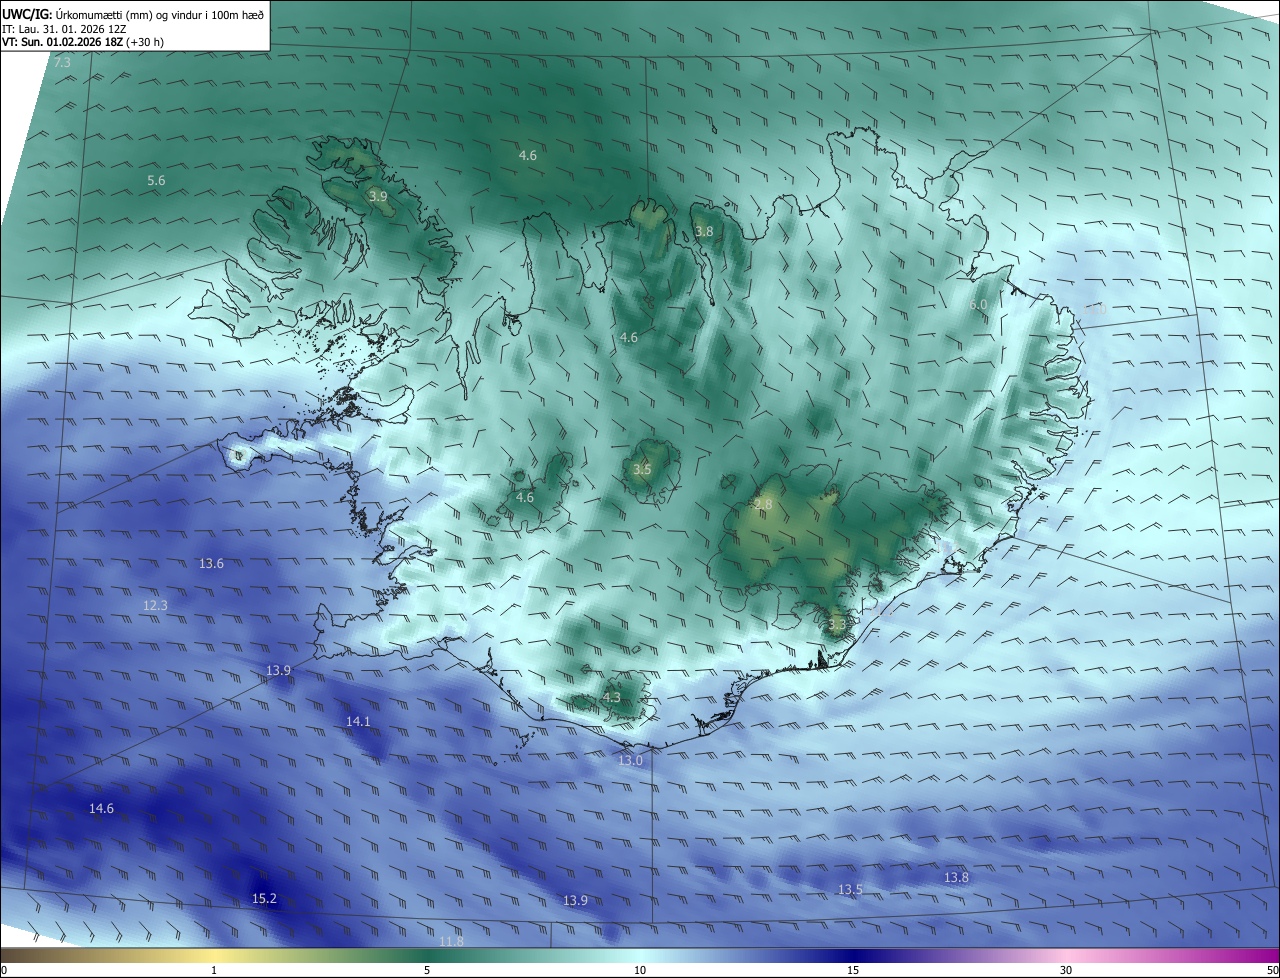The image size is (1280, 978).
Task: Select the 3.9 value in the Westfjords
Action: point(378,197)
